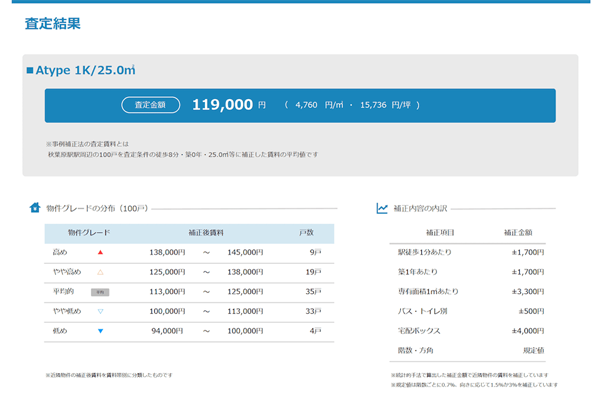Click the 低め grade label
Image resolution: width=603 pixels, height=397 pixels.
click(60, 331)
